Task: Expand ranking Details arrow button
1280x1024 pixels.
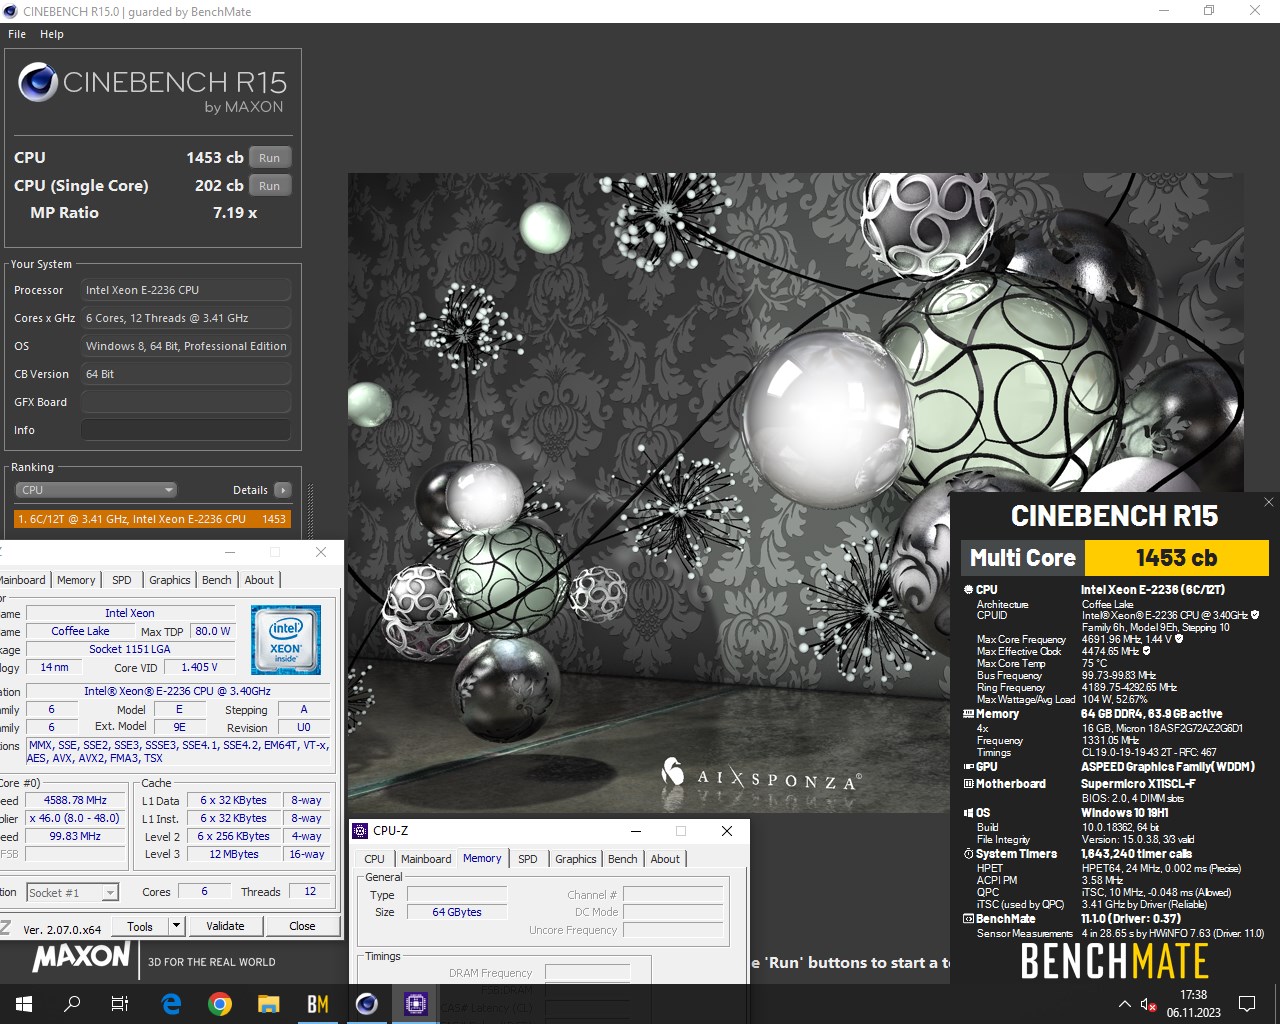Action: coord(283,490)
